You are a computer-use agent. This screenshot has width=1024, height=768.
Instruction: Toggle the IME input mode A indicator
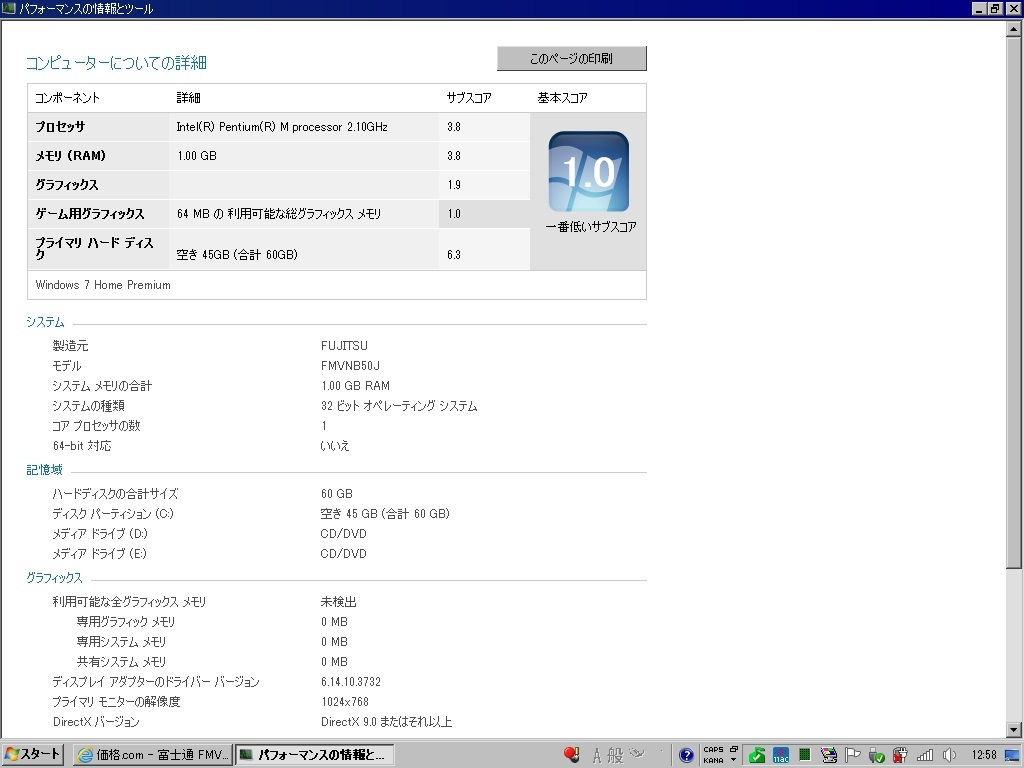tap(596, 756)
